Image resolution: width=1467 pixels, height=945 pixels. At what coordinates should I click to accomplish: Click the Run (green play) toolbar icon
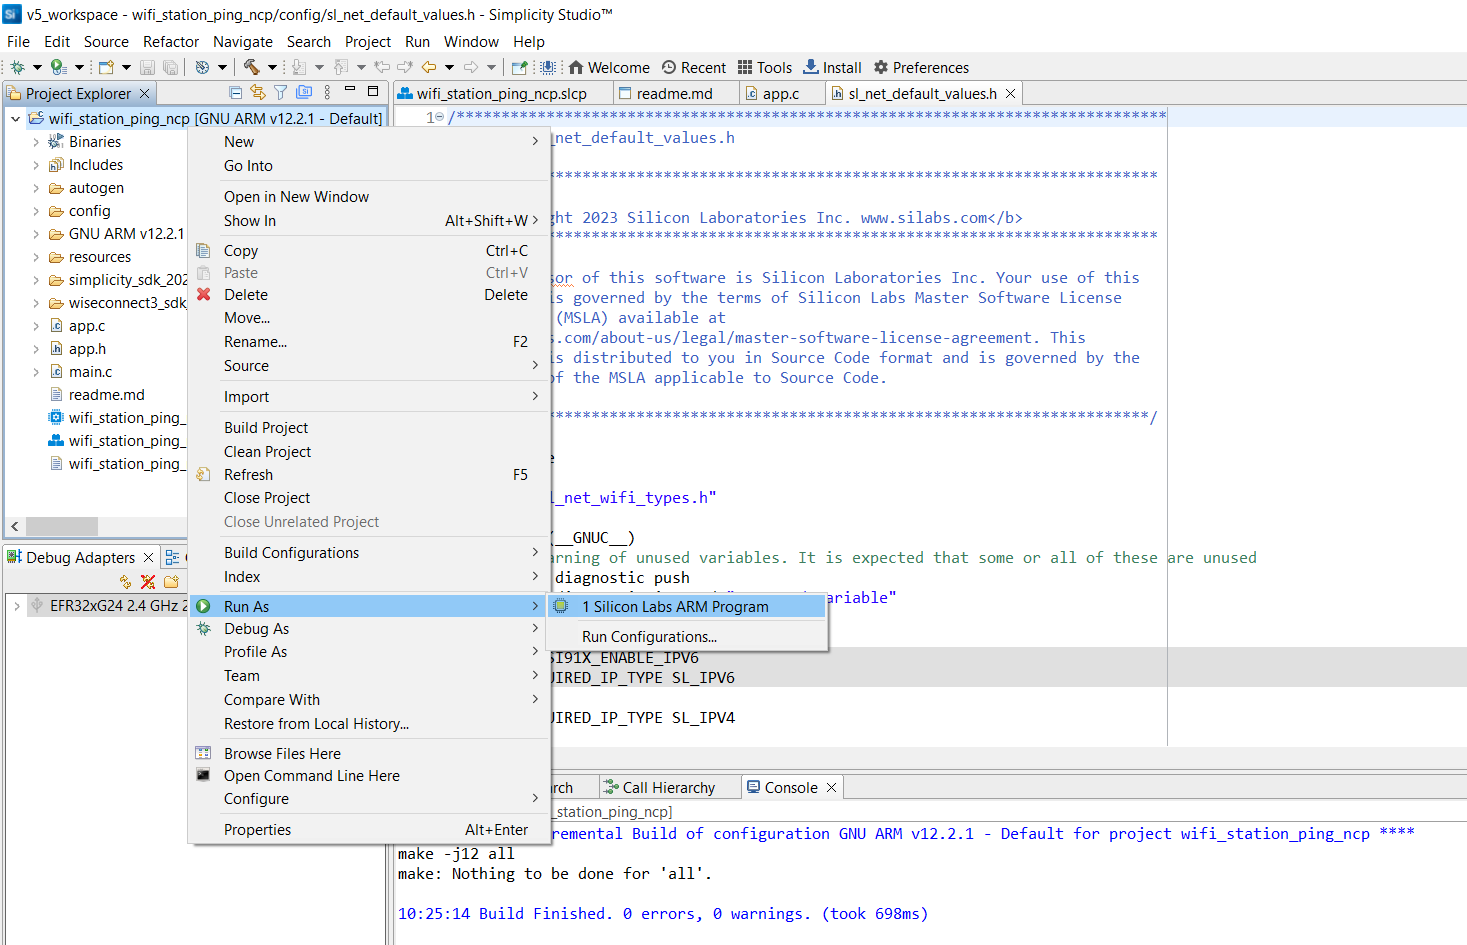tap(57, 67)
